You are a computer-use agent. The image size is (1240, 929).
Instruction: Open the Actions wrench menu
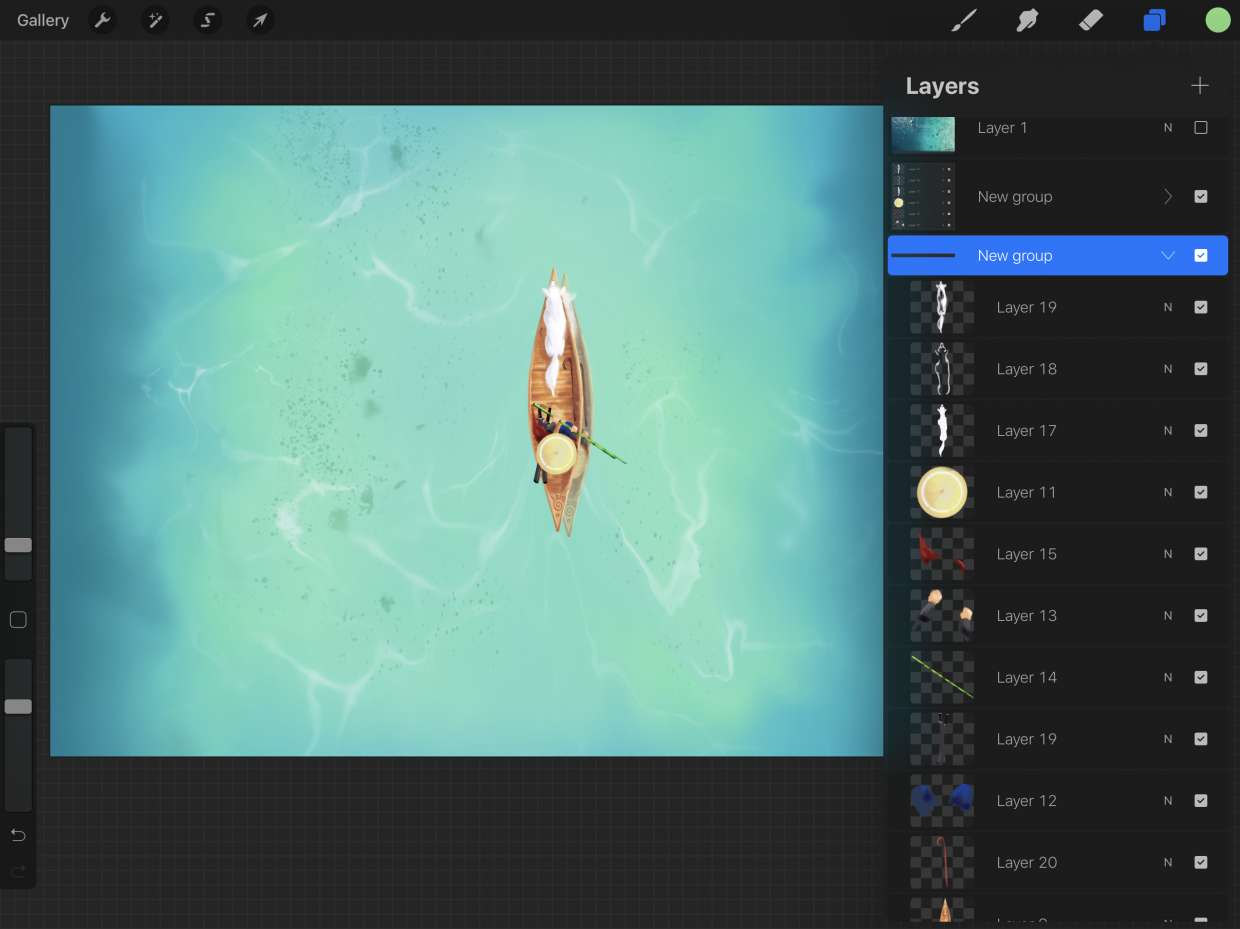[102, 20]
